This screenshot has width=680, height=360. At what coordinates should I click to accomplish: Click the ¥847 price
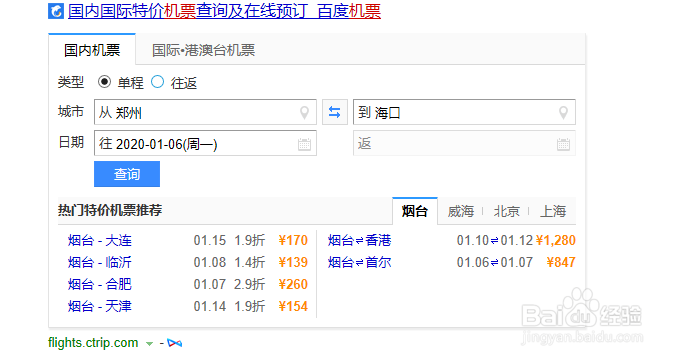coord(561,262)
